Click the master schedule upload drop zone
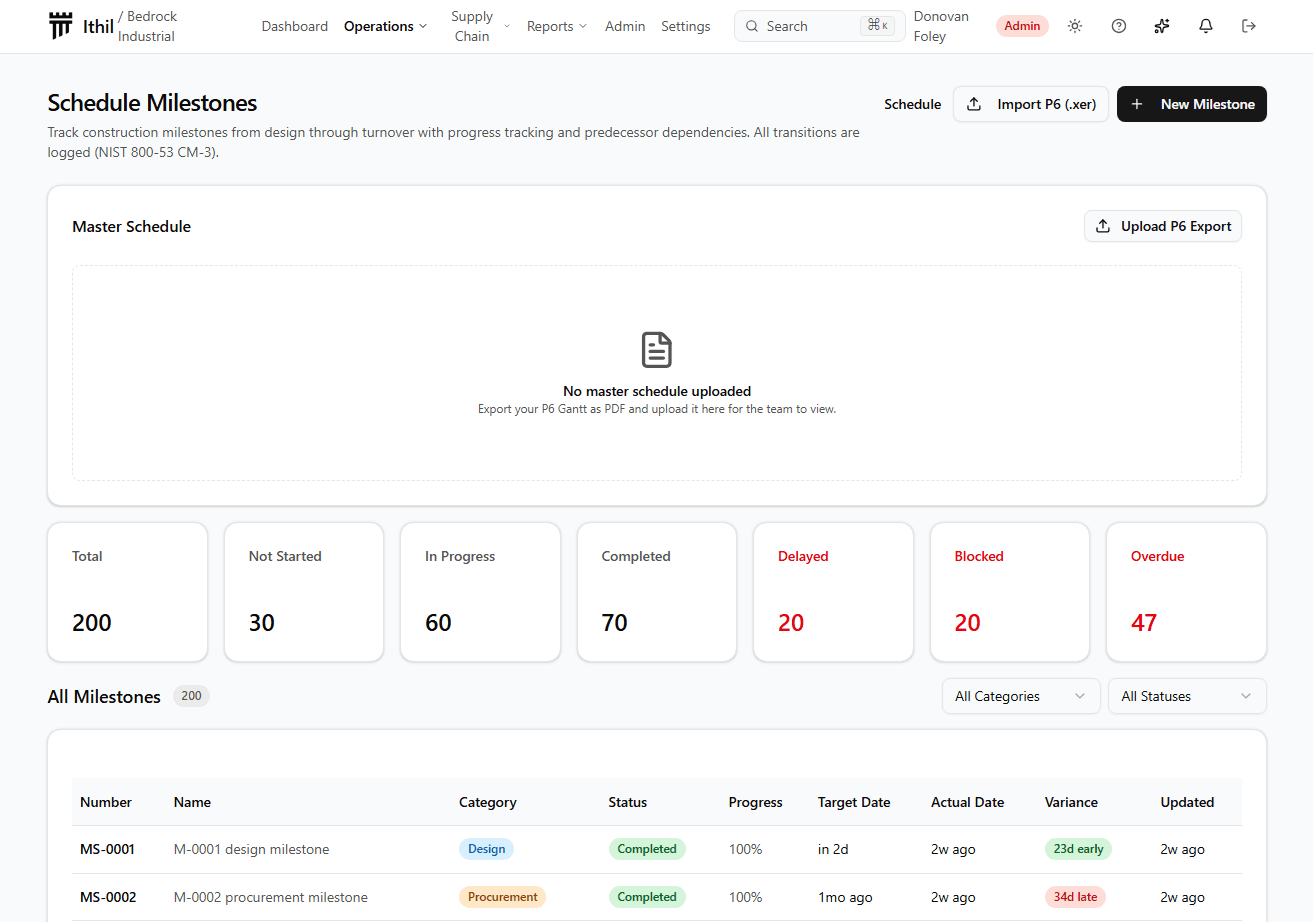The height and width of the screenshot is (922, 1313). coord(657,373)
